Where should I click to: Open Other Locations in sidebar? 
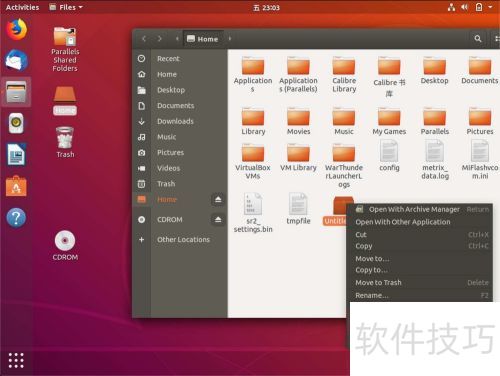[x=180, y=239]
